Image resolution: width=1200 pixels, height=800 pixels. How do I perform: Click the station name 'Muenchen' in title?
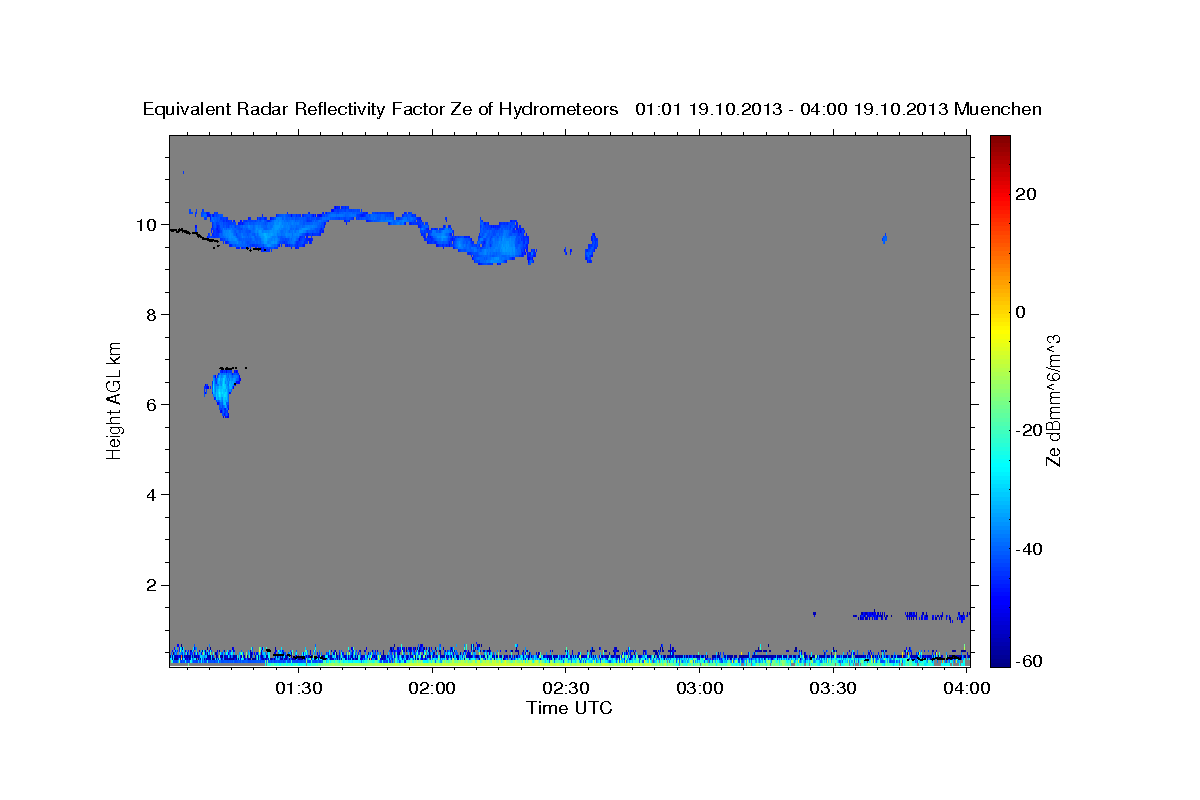point(998,110)
